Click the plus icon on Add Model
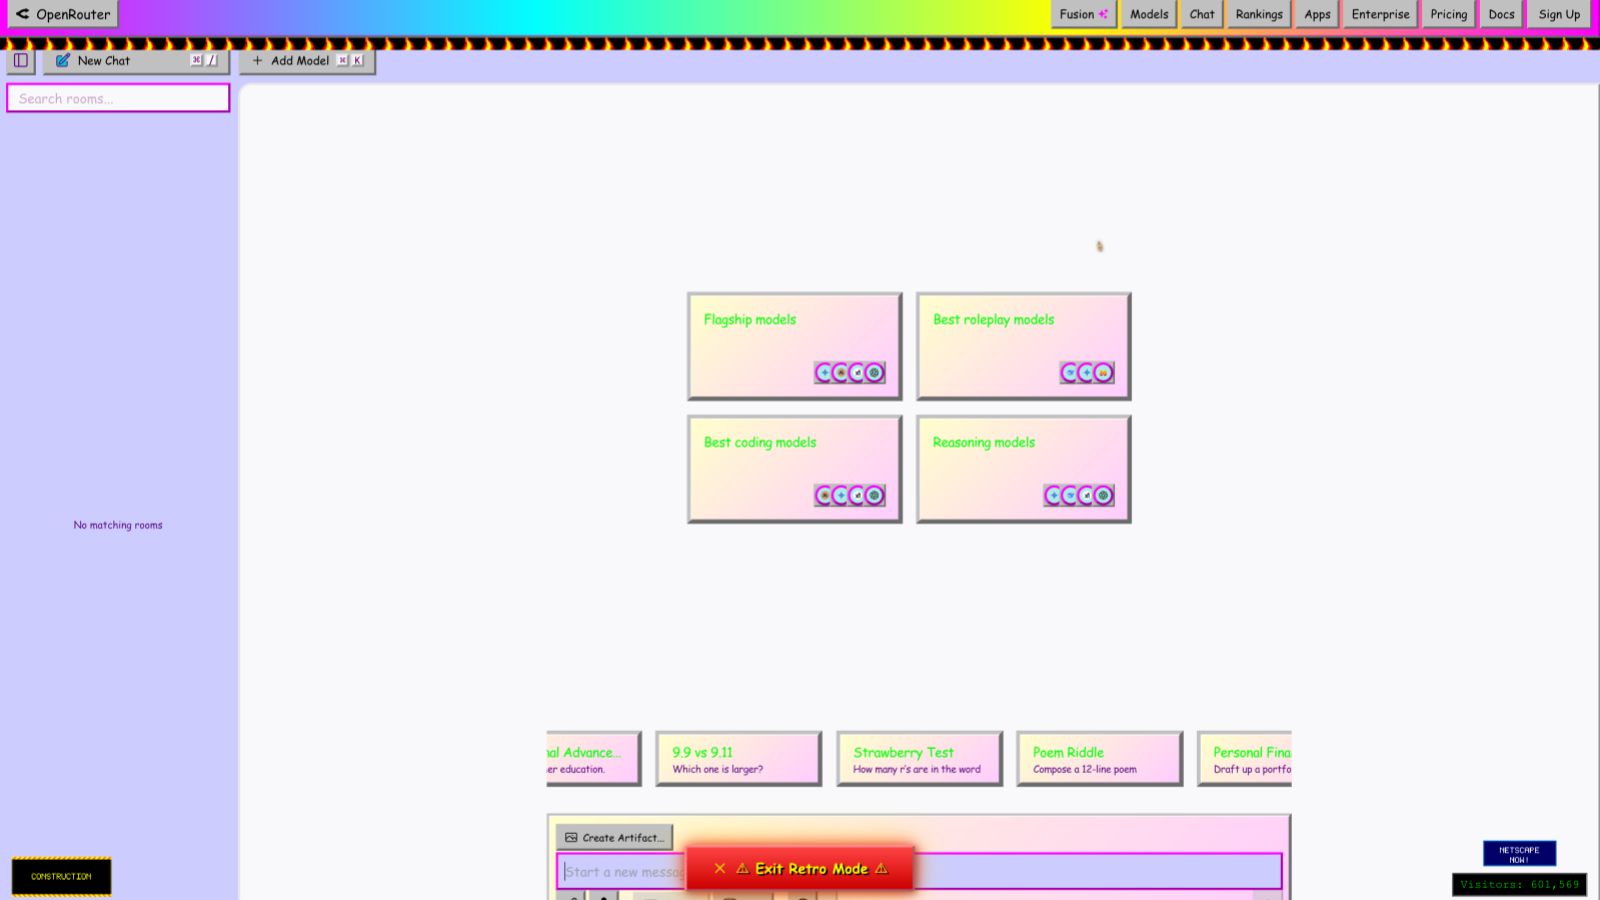The height and width of the screenshot is (900, 1600). (258, 61)
